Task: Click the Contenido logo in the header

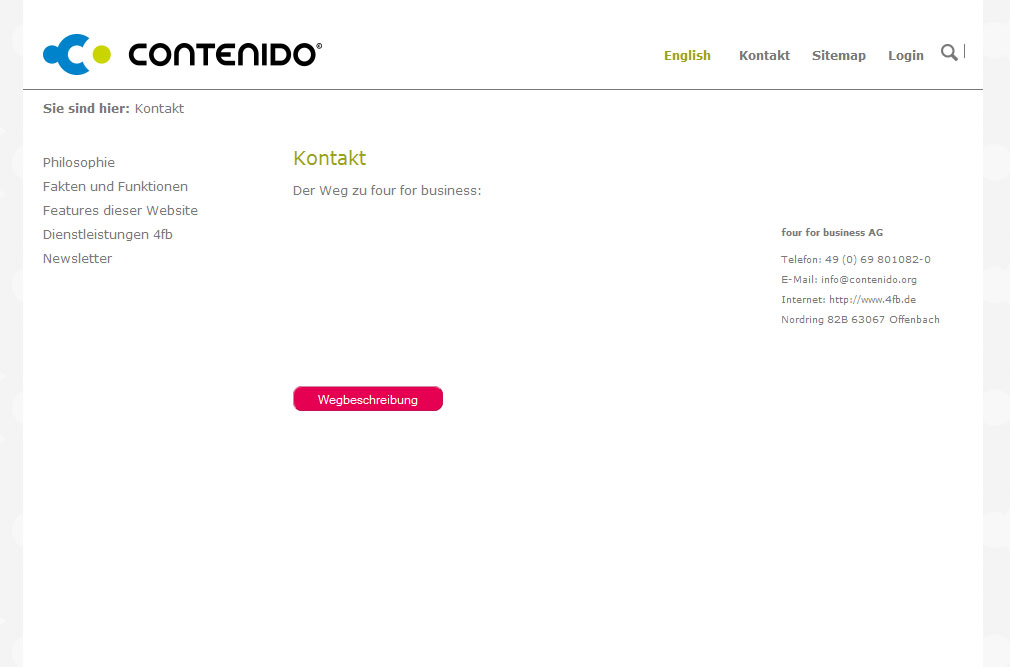Action: (x=182, y=54)
